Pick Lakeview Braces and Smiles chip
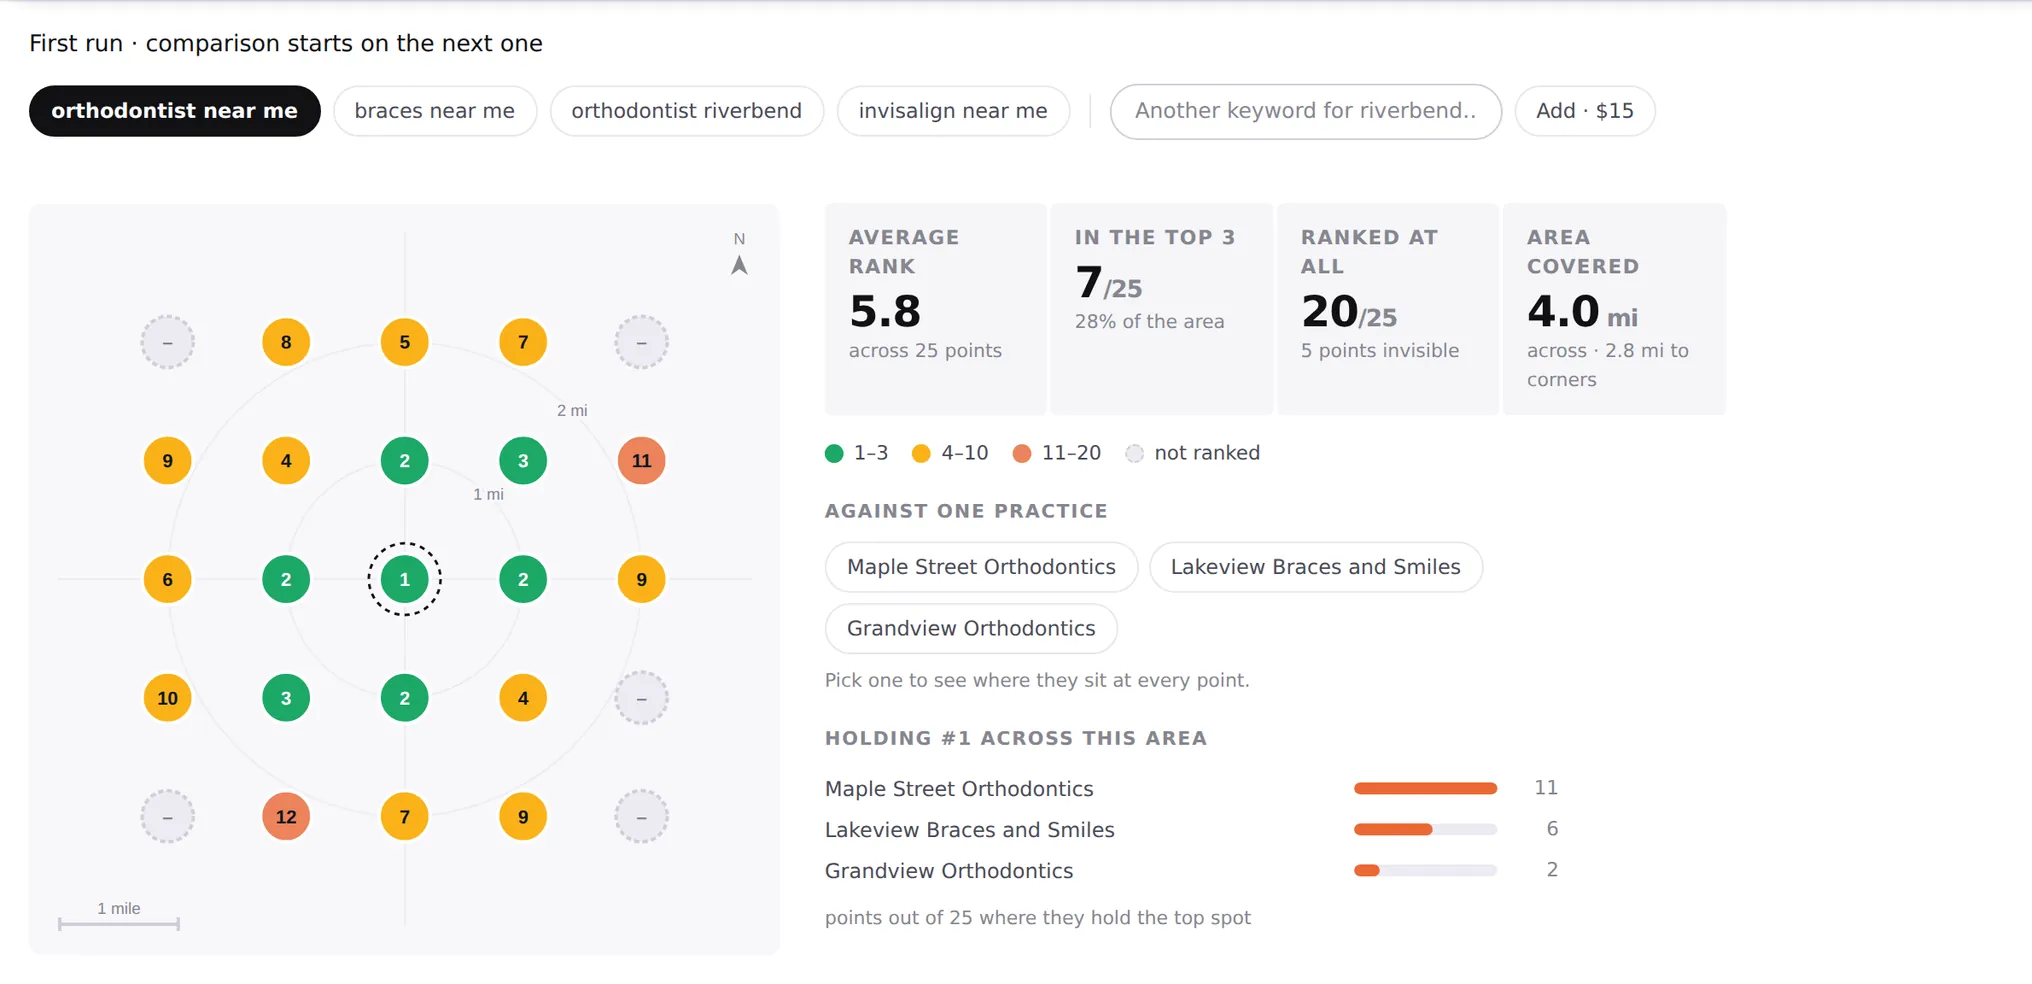This screenshot has height=984, width=2032. click(x=1316, y=567)
